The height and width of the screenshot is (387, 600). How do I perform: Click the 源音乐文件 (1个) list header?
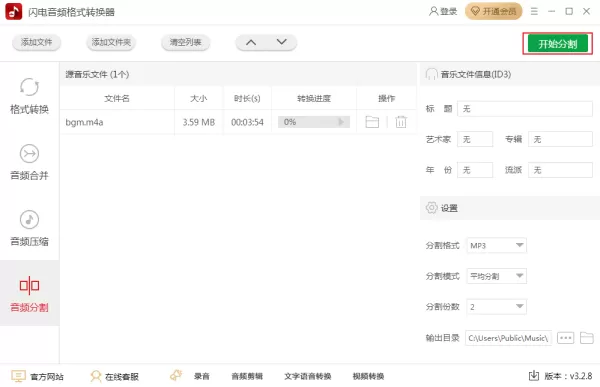point(97,74)
